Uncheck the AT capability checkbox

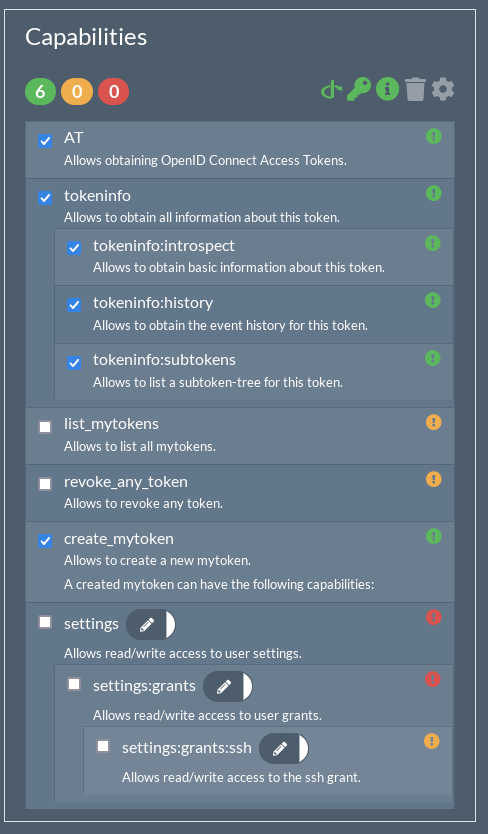click(x=45, y=141)
